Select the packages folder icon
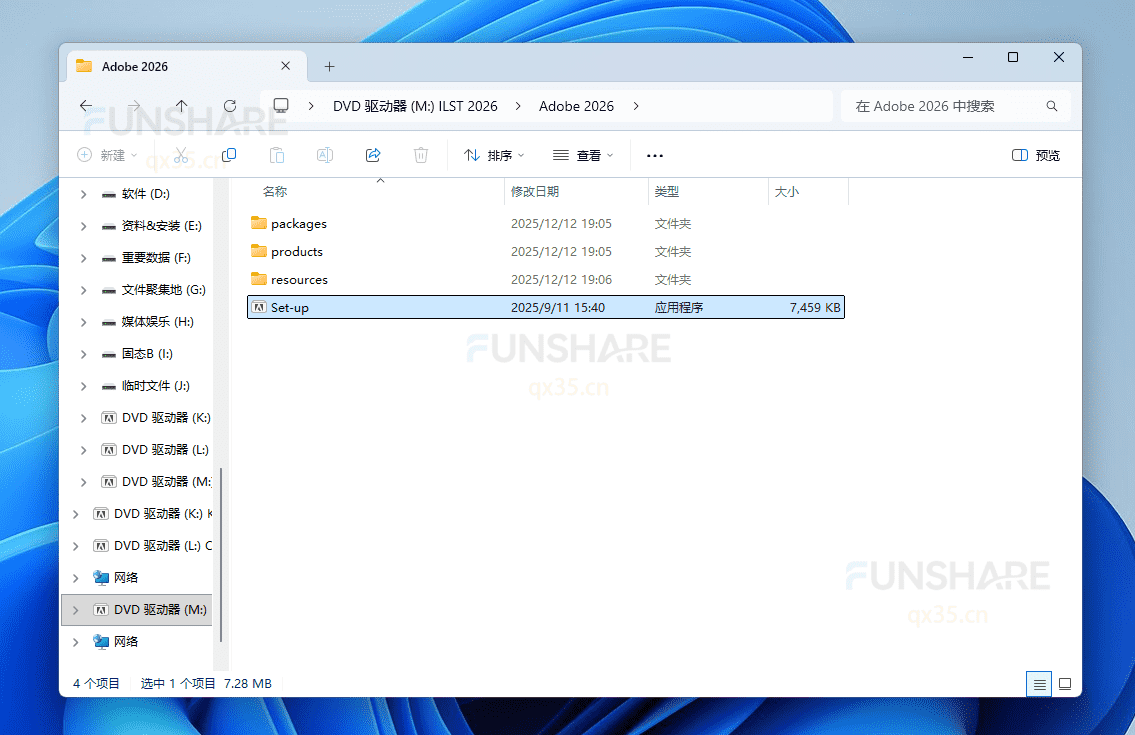Screen dimensions: 1135x735 point(258,223)
